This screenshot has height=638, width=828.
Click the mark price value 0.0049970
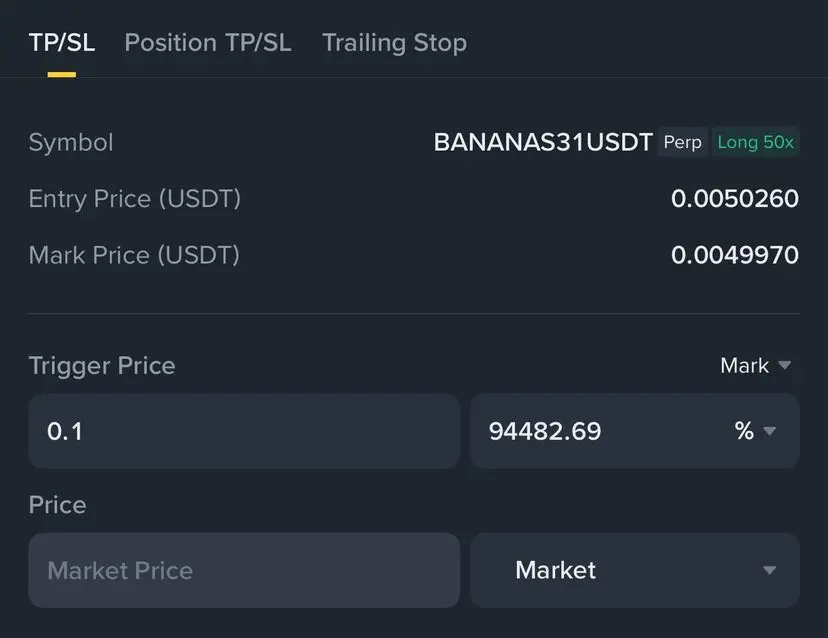click(x=734, y=255)
